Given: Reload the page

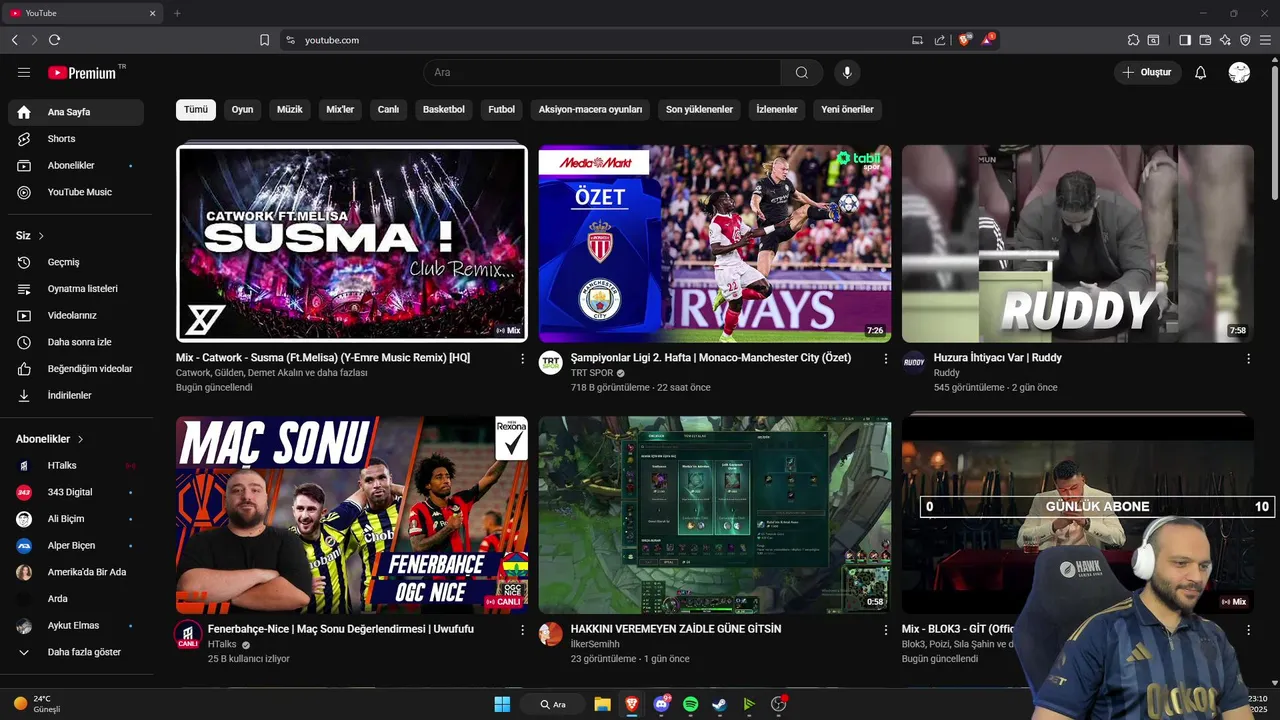Looking at the screenshot, I should (x=54, y=40).
